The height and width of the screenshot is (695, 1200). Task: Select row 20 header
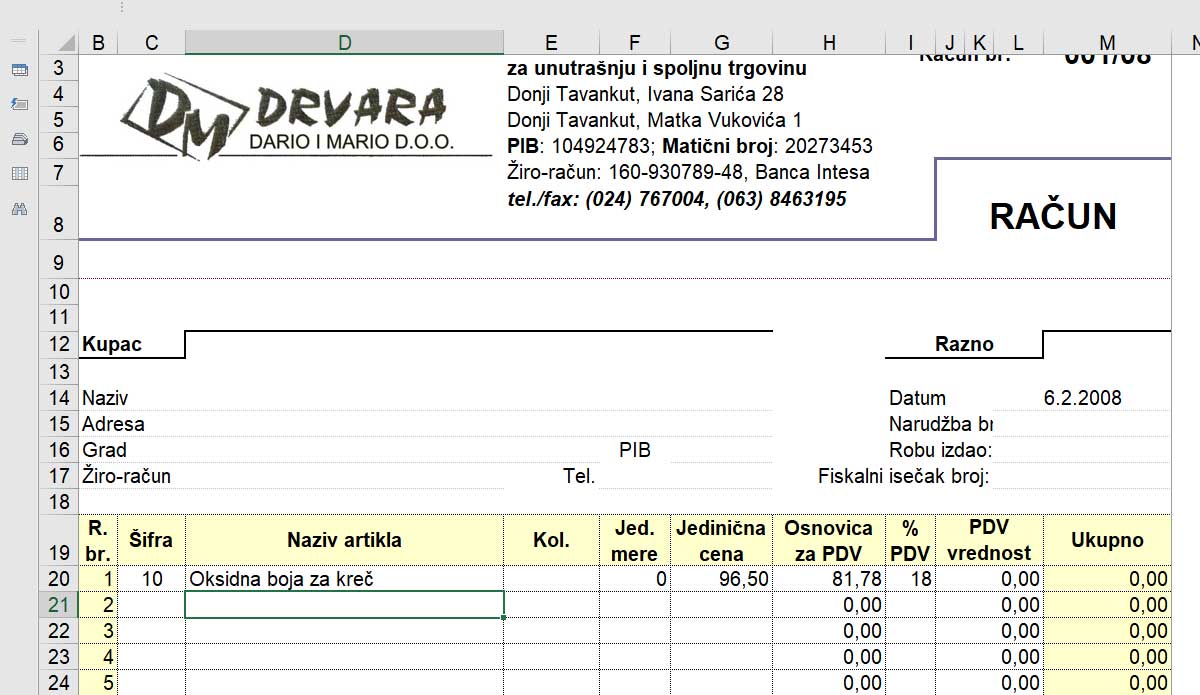[x=59, y=579]
